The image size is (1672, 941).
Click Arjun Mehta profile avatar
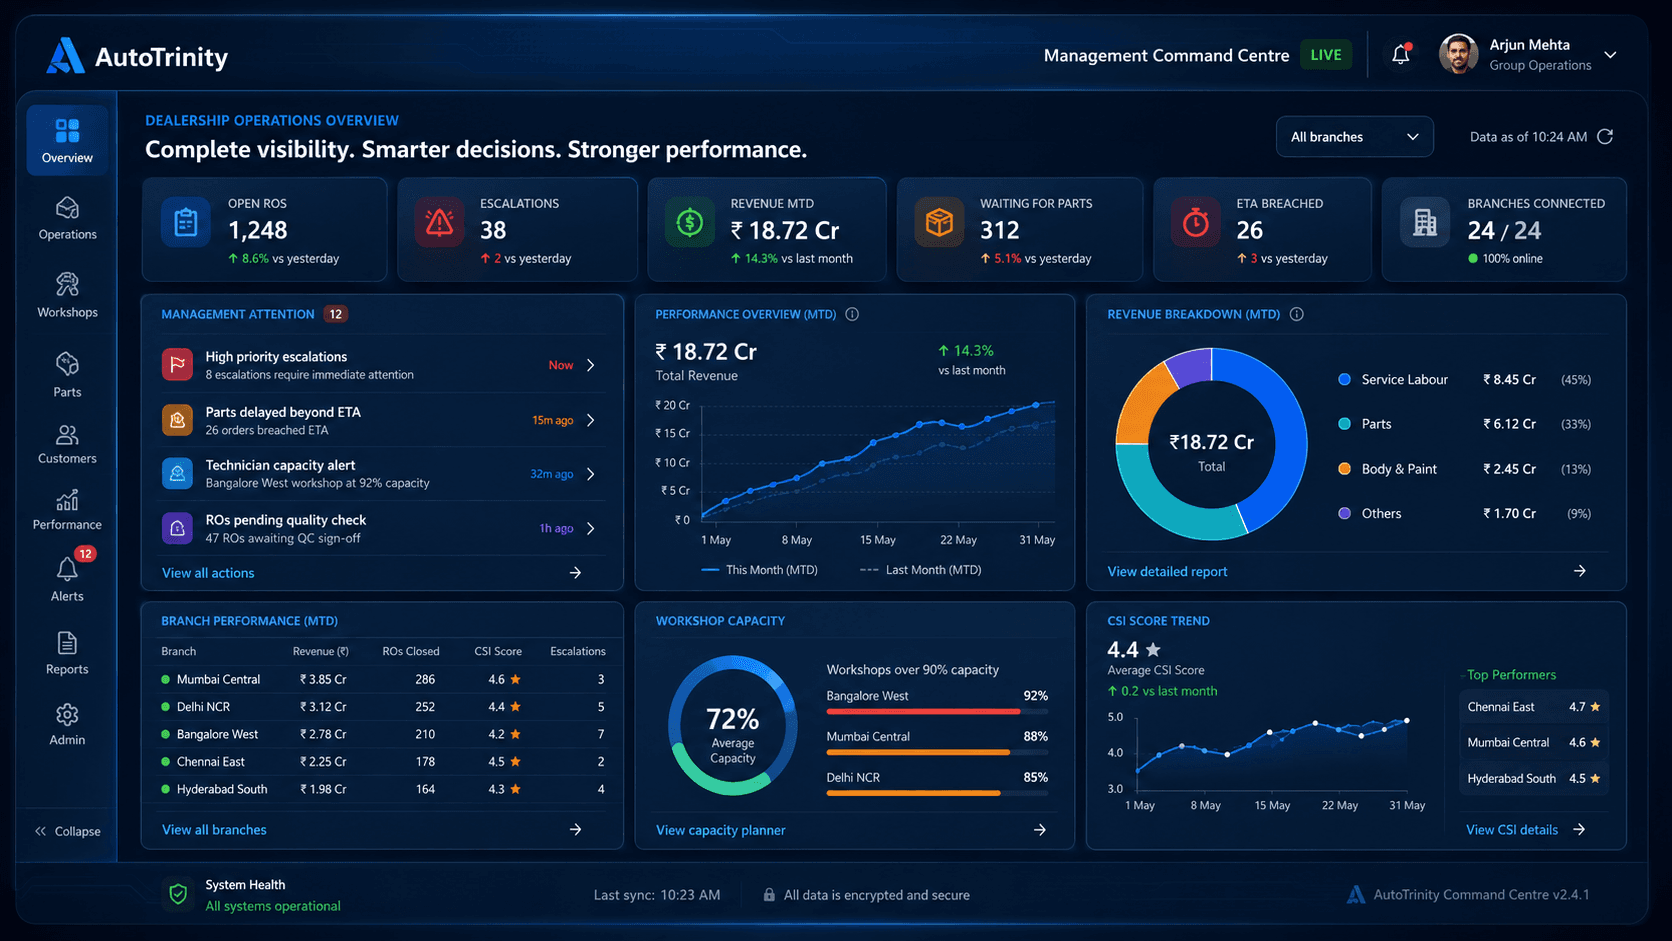pyautogui.click(x=1458, y=55)
